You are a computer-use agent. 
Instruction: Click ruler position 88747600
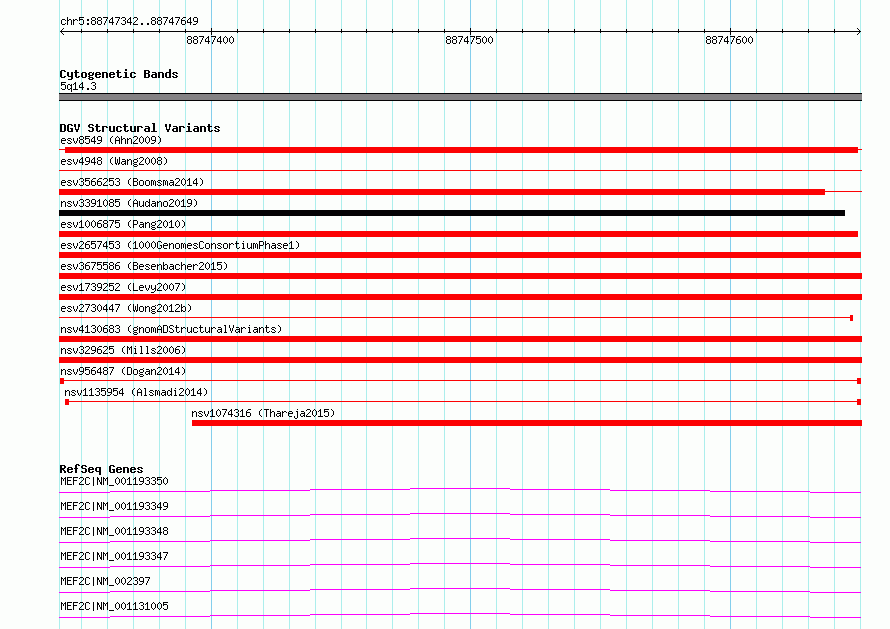729,40
